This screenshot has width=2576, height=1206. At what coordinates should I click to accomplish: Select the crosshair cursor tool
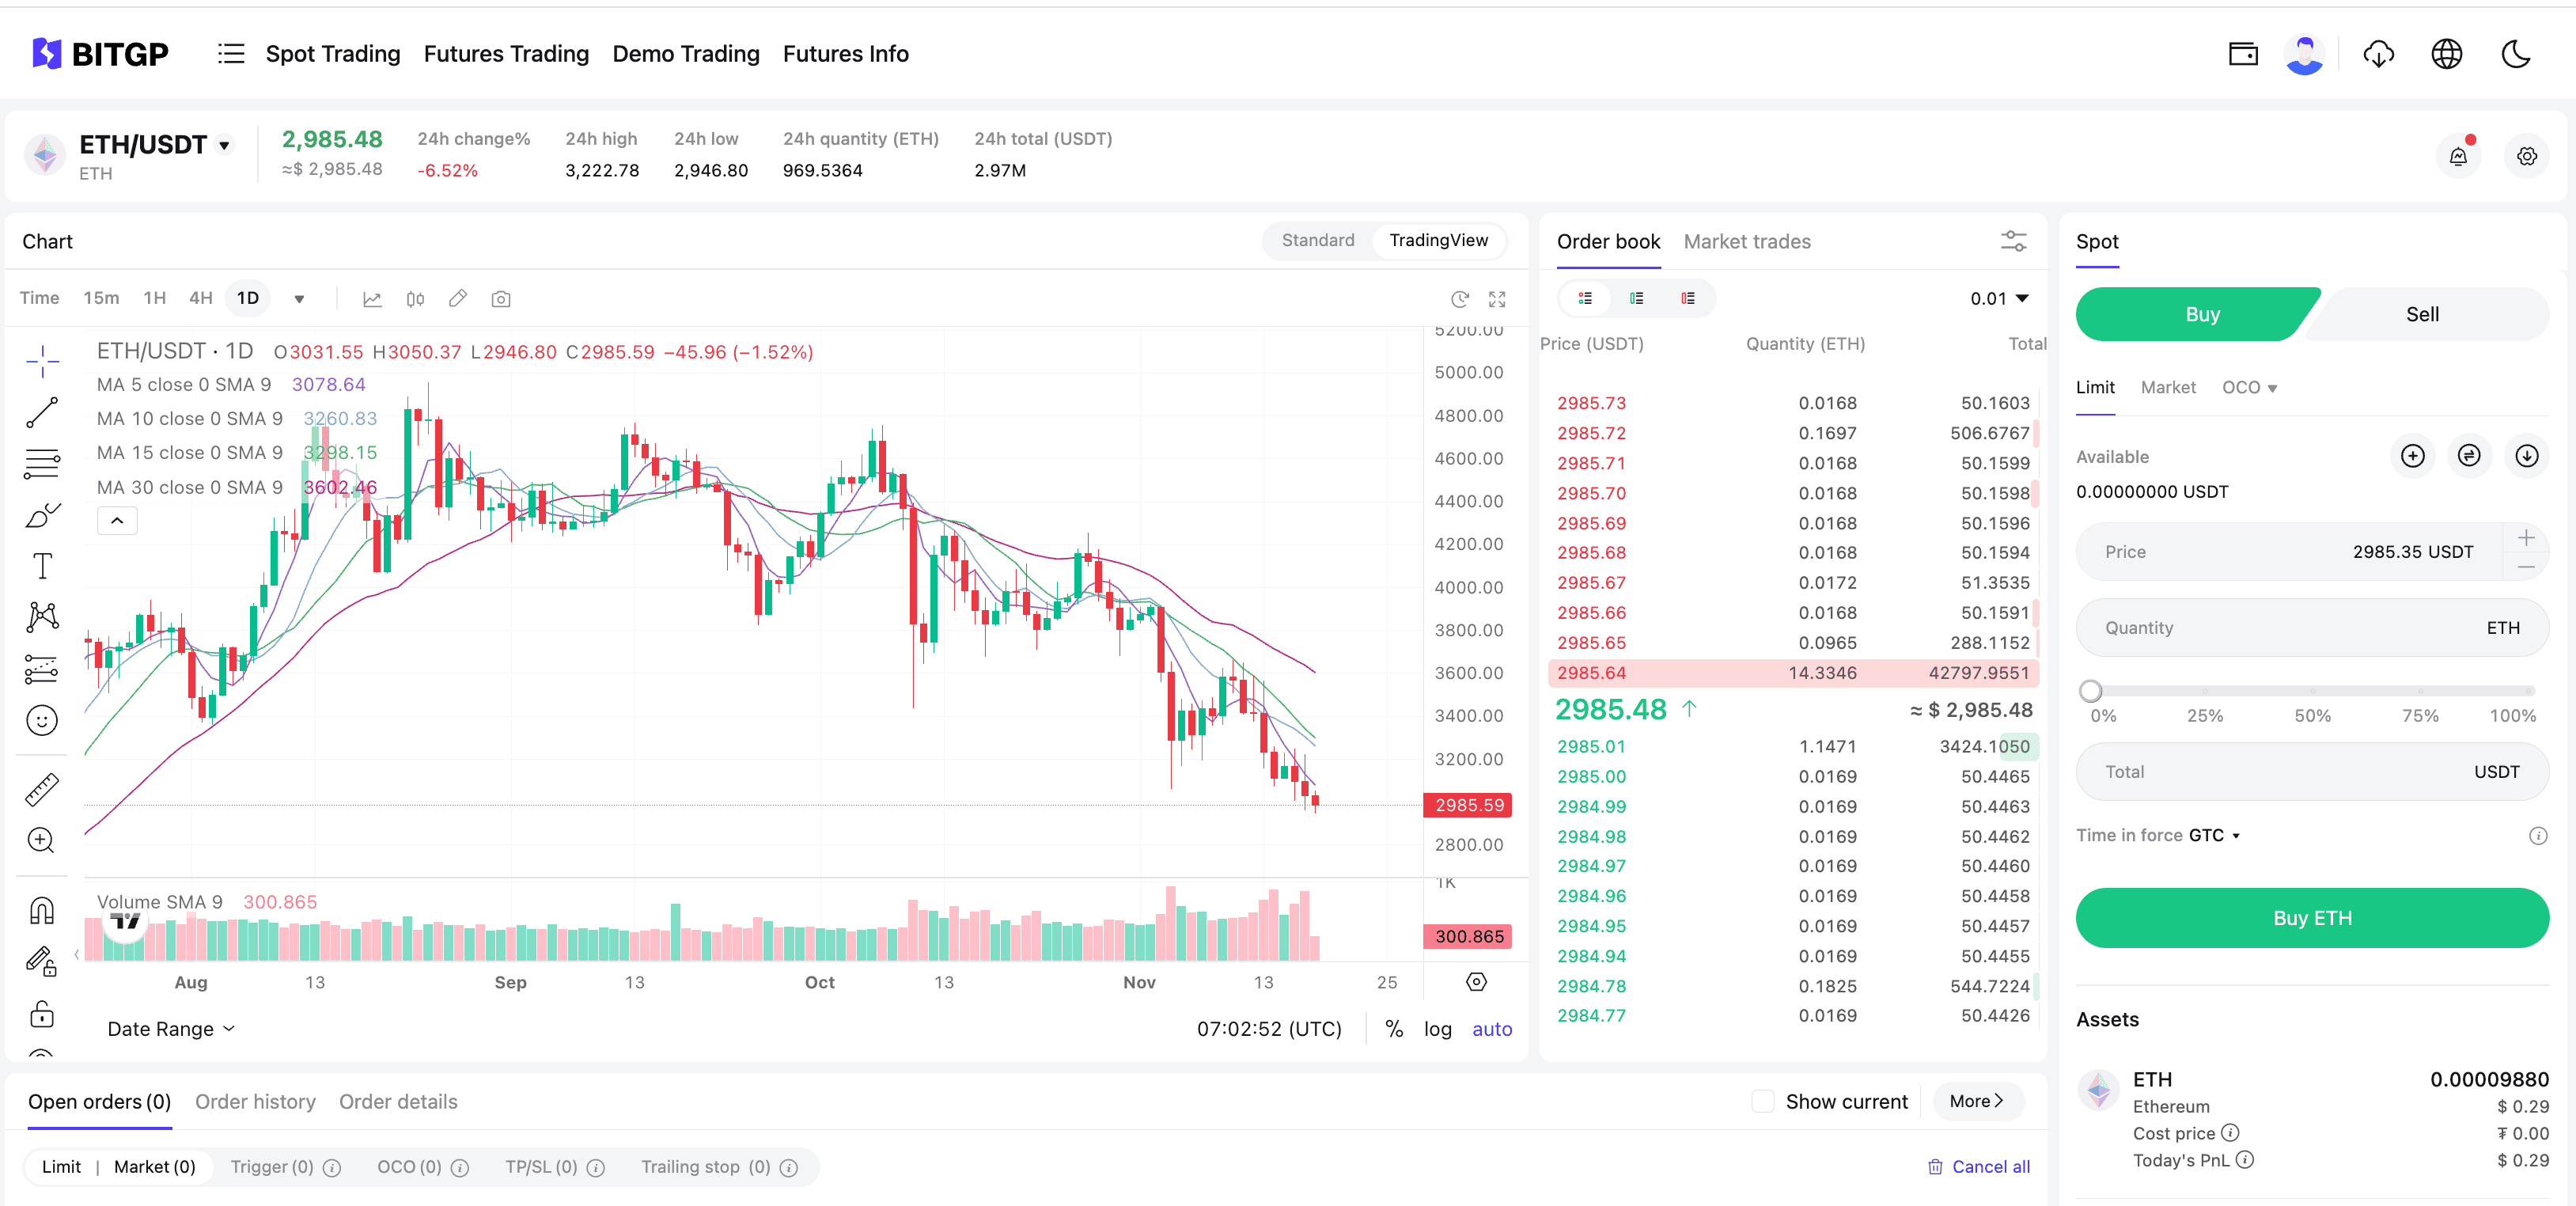point(41,361)
